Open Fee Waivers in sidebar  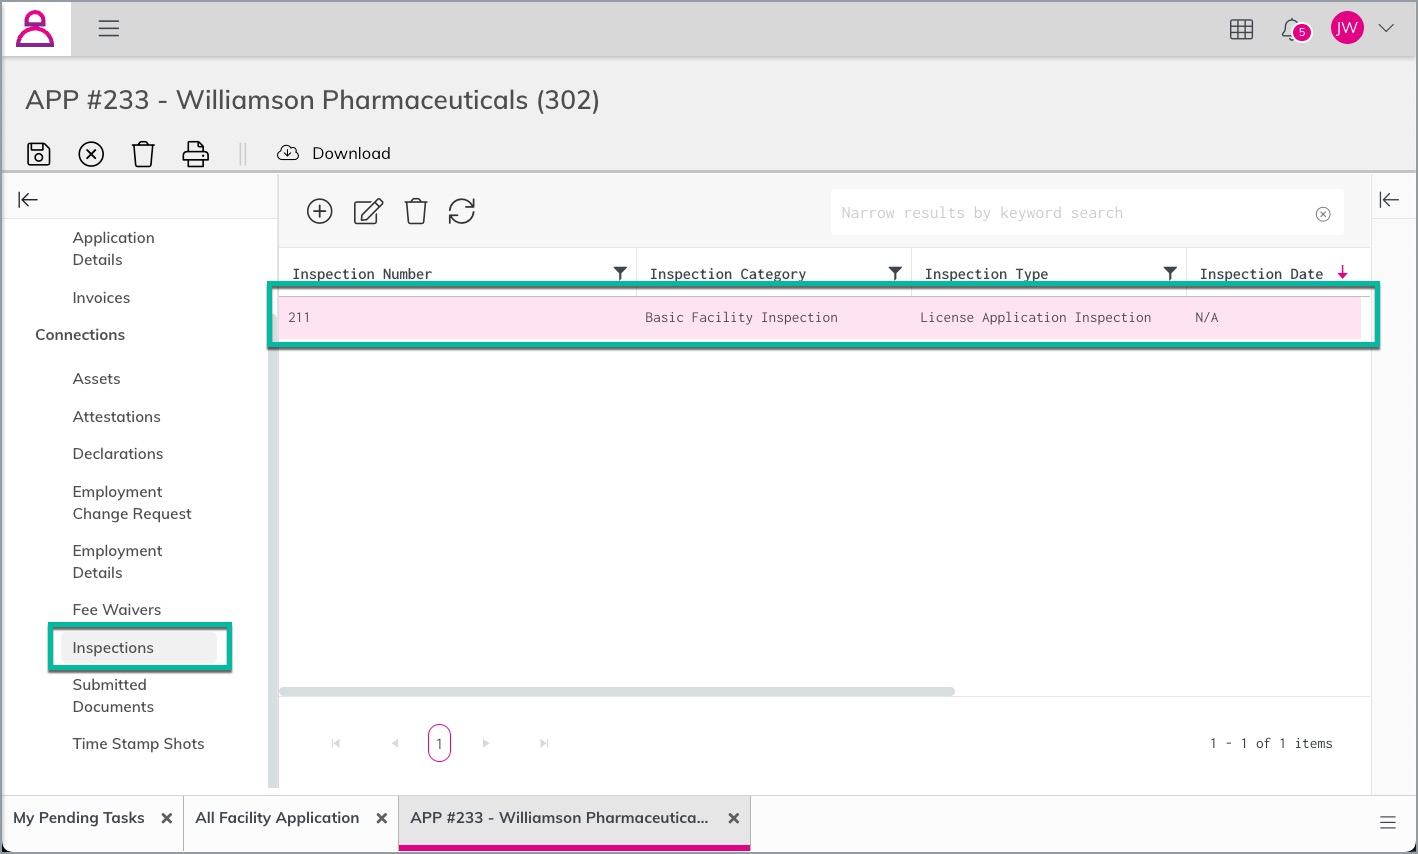(x=116, y=610)
